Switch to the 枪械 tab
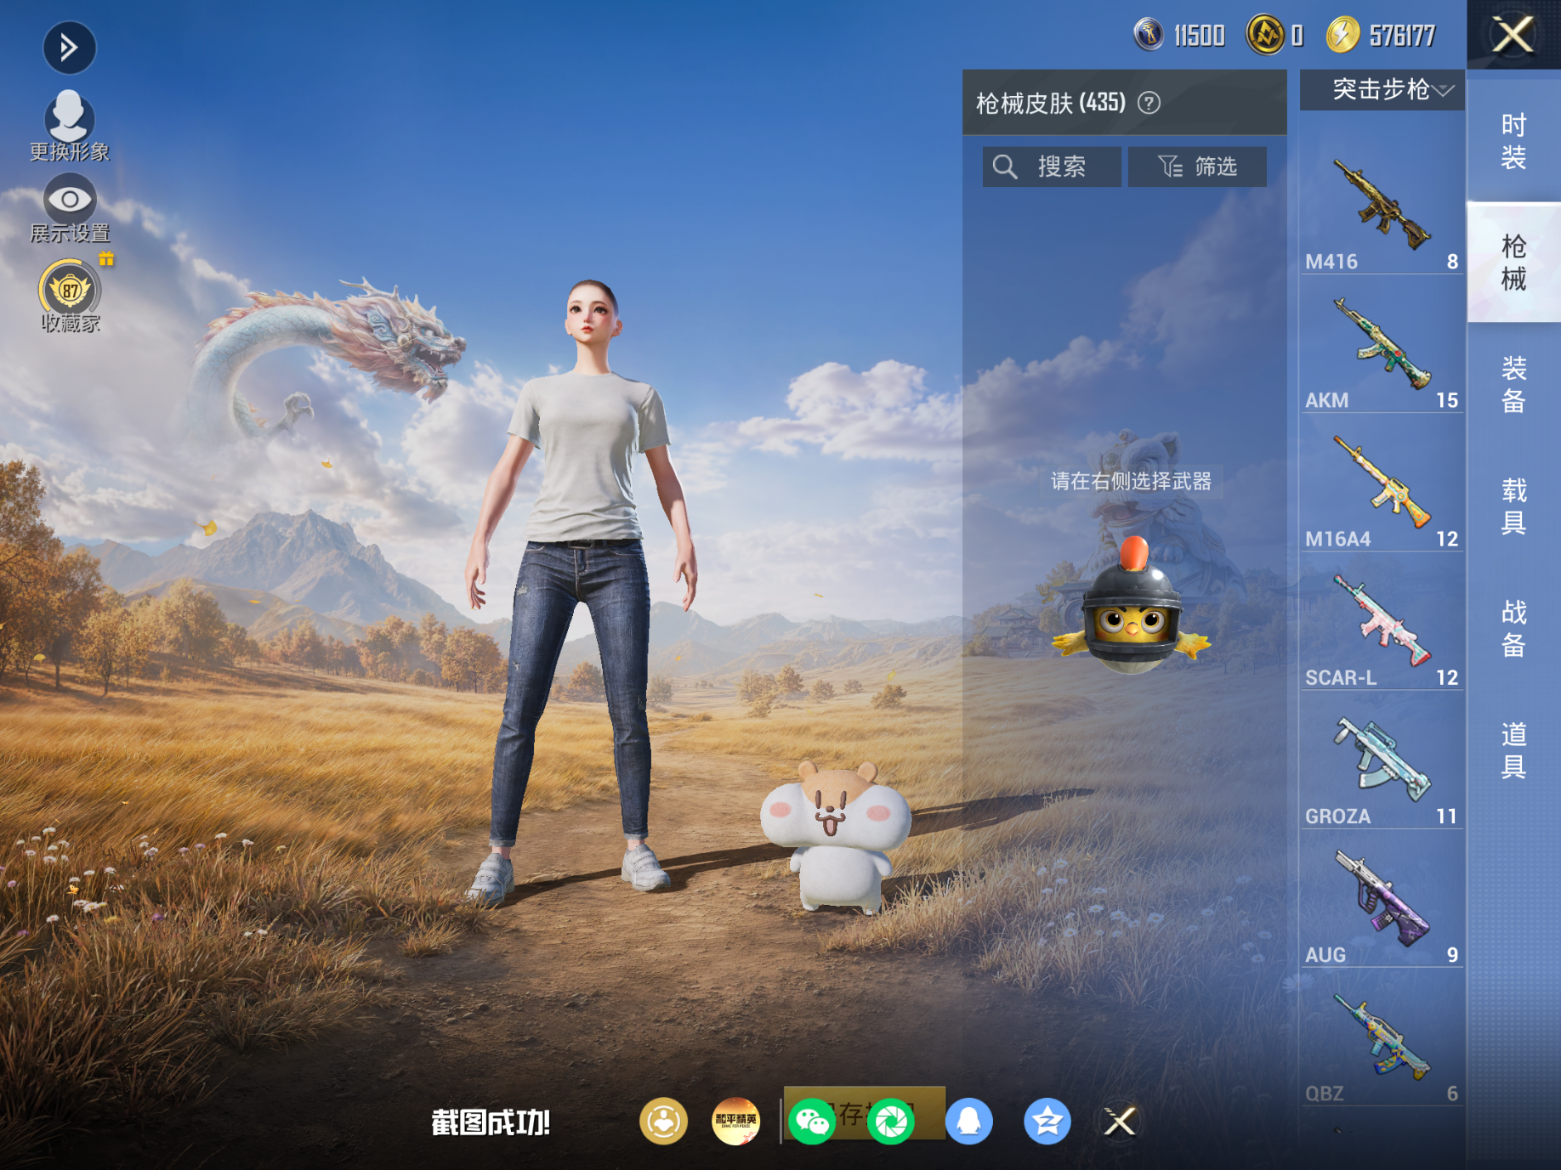1561x1170 pixels. pos(1514,262)
